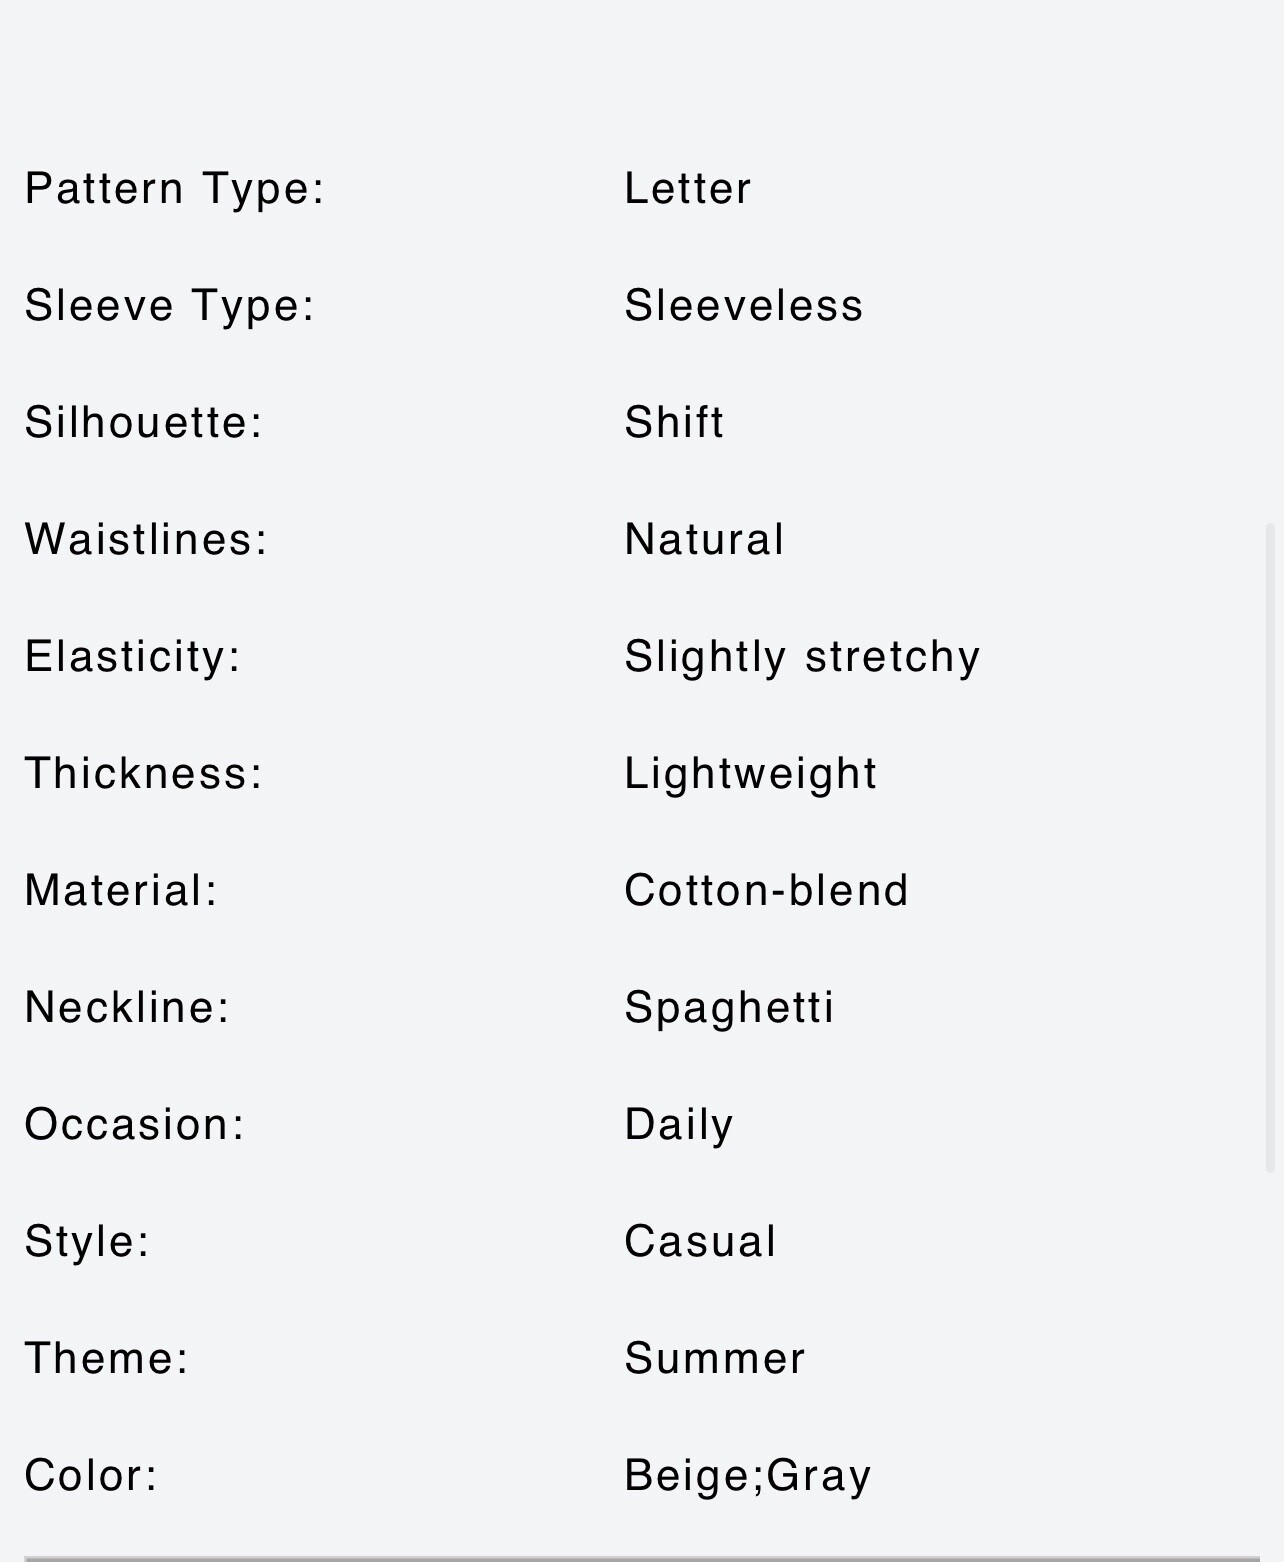Click the "Spaghetti" neckline value
This screenshot has height=1562, width=1284.
tap(729, 1008)
